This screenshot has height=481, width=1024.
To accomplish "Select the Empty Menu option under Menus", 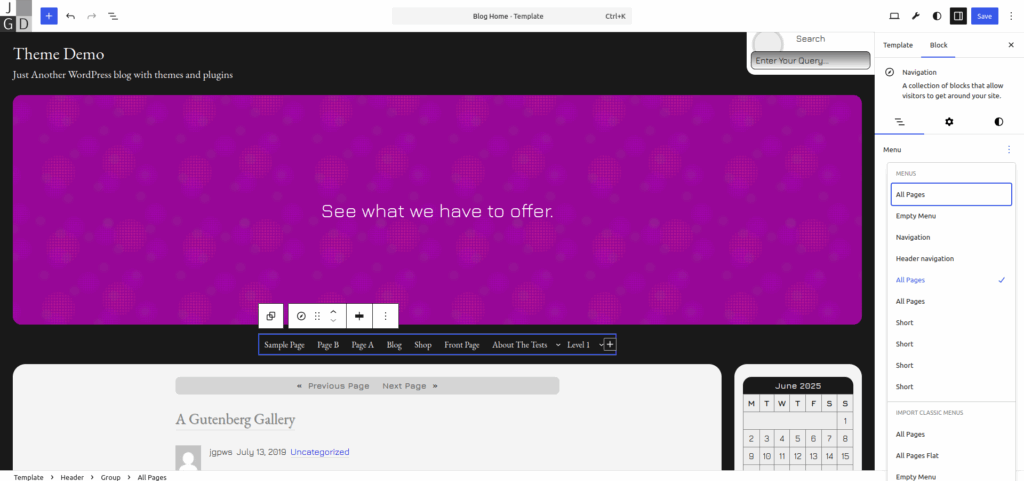I will (x=916, y=216).
